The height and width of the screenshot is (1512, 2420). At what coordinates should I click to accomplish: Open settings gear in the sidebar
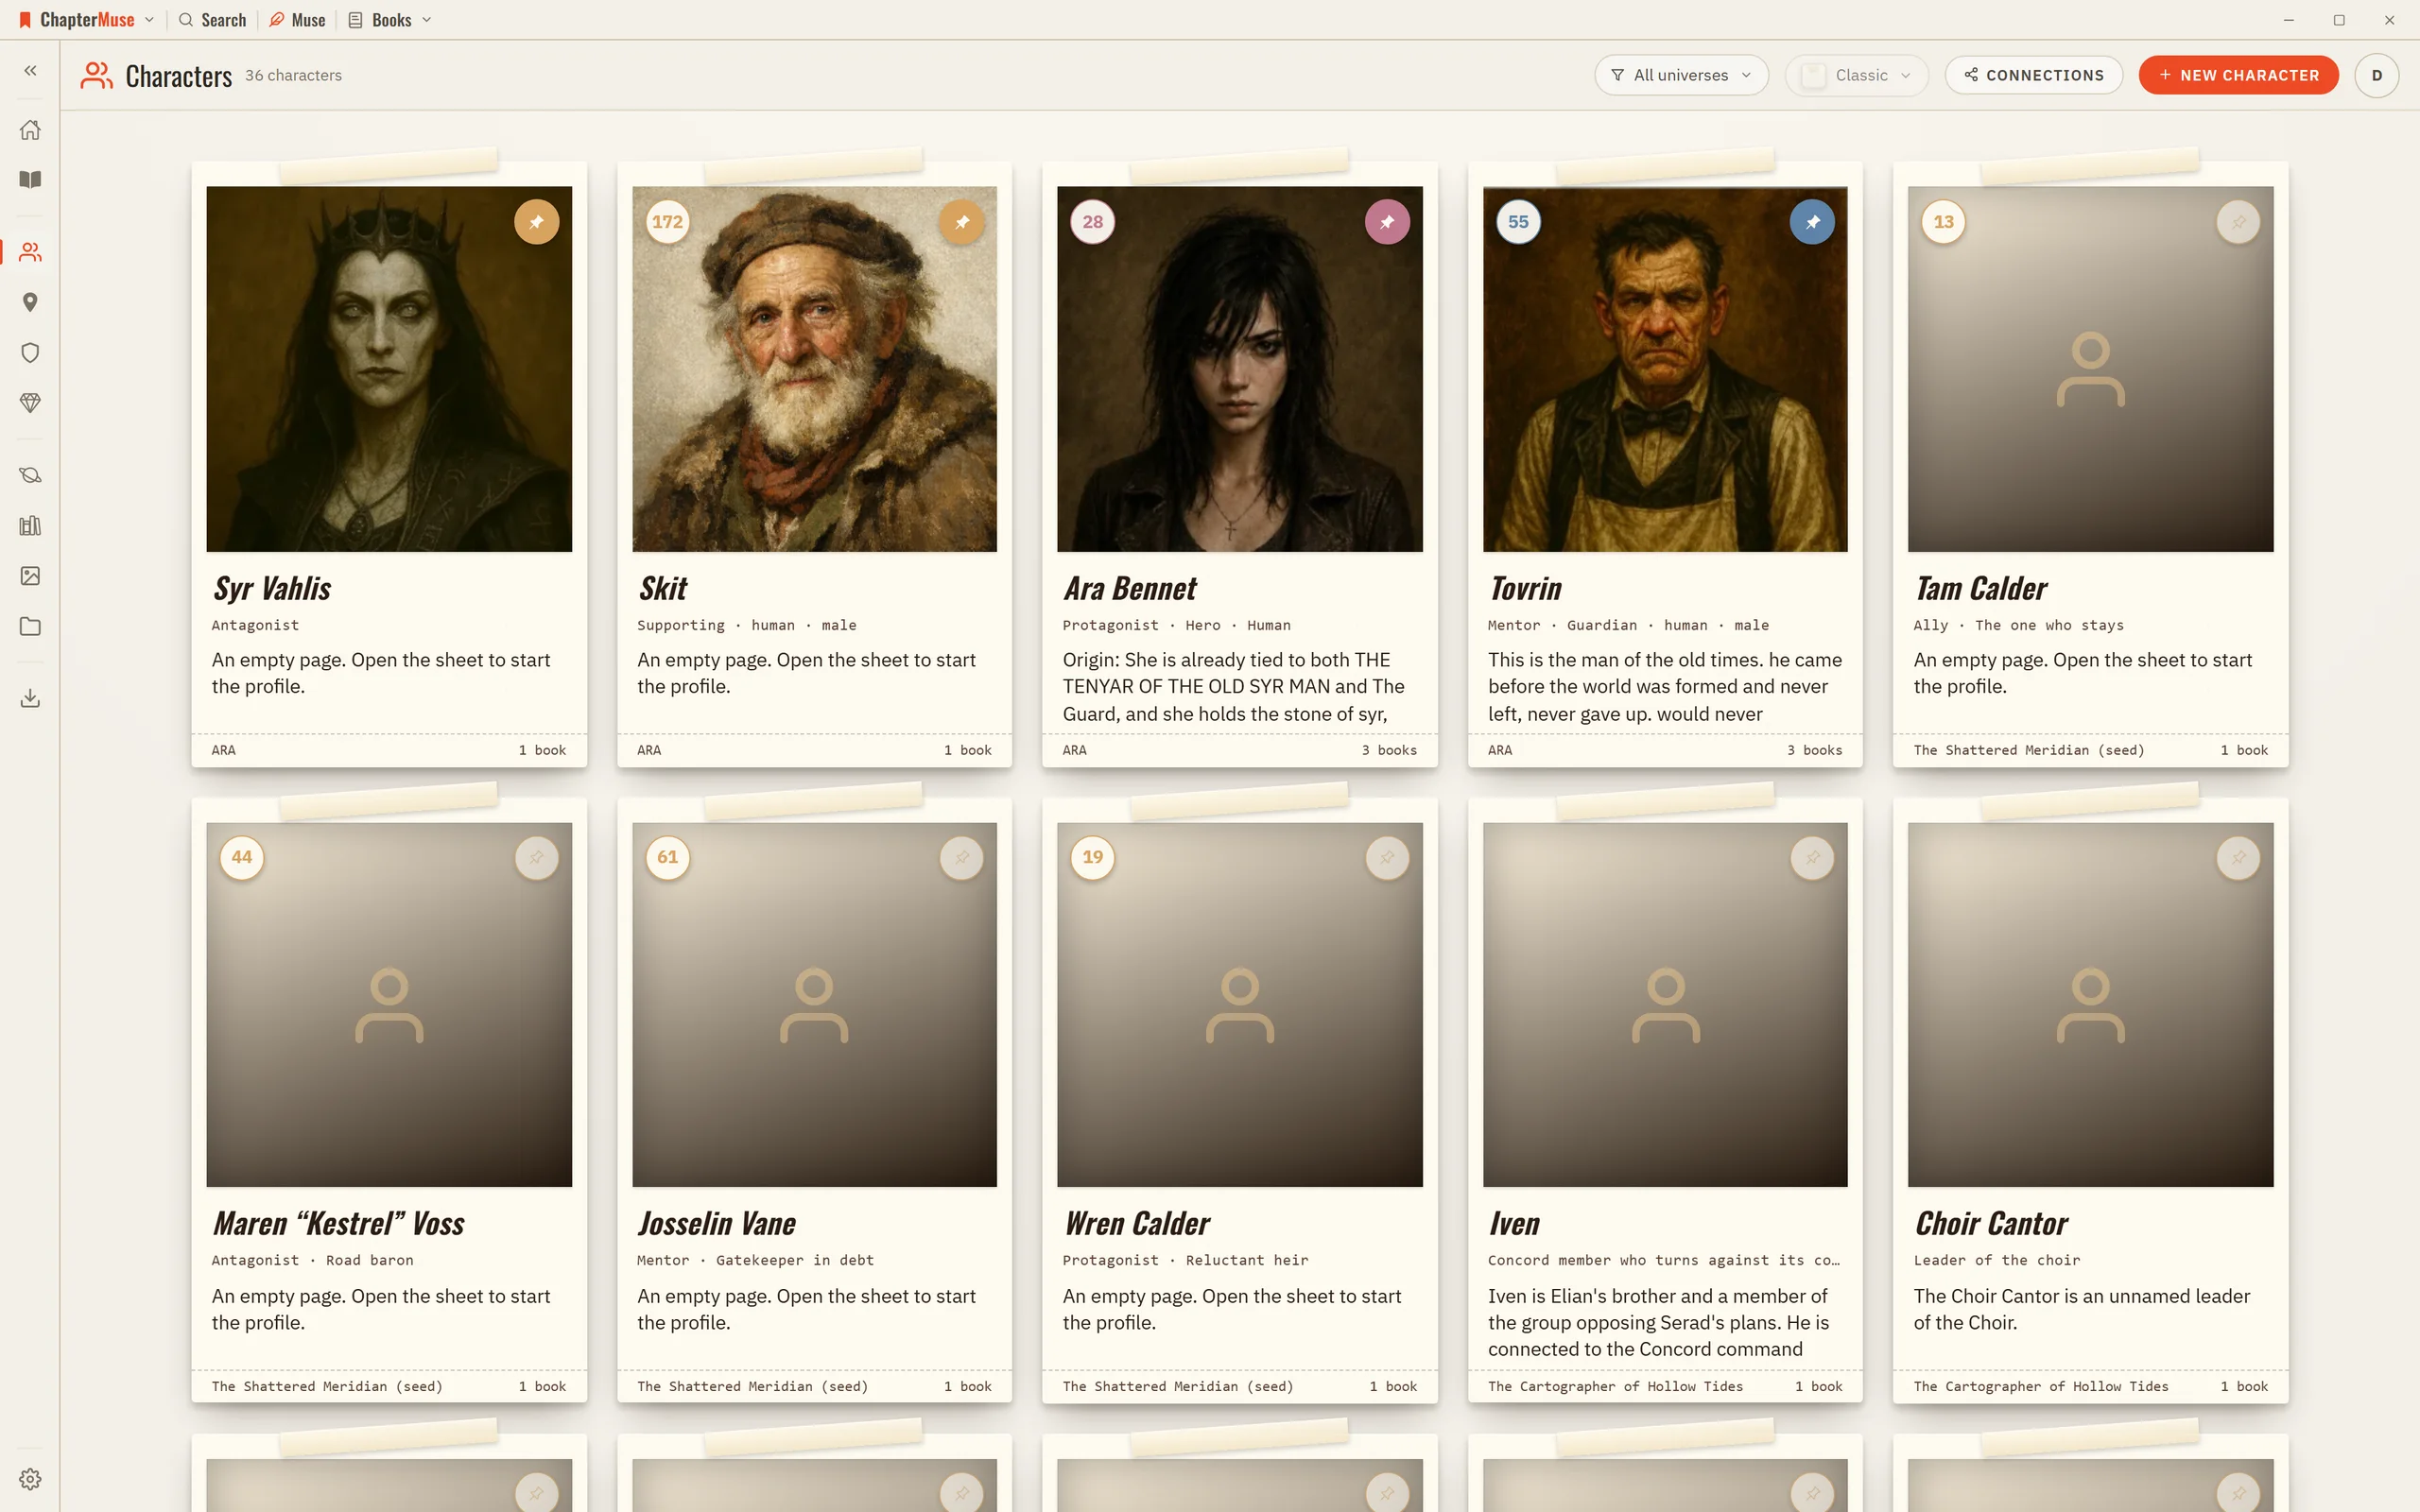(x=30, y=1479)
